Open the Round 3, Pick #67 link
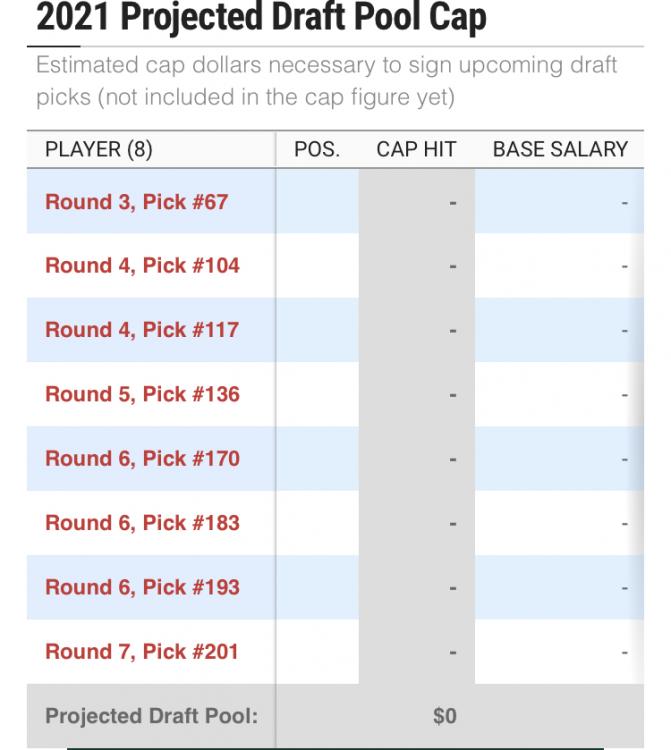The image size is (671, 750). pyautogui.click(x=136, y=202)
